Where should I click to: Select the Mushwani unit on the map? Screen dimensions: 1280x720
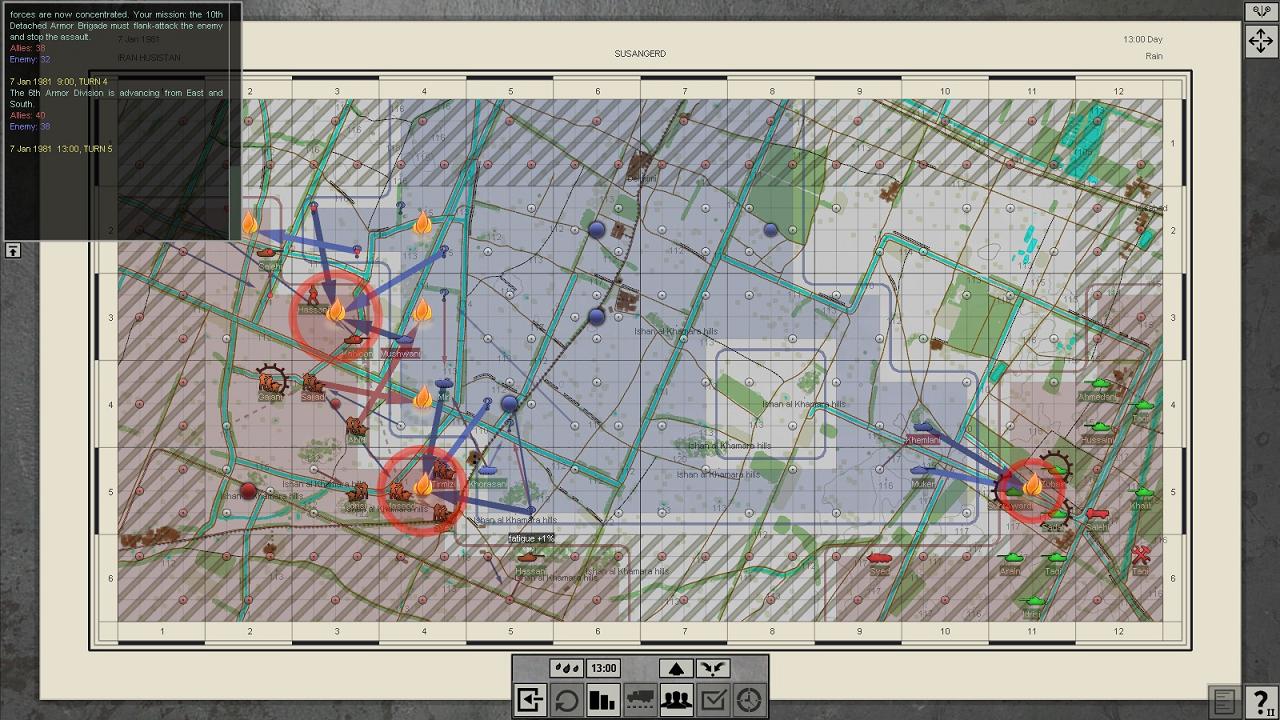[401, 346]
